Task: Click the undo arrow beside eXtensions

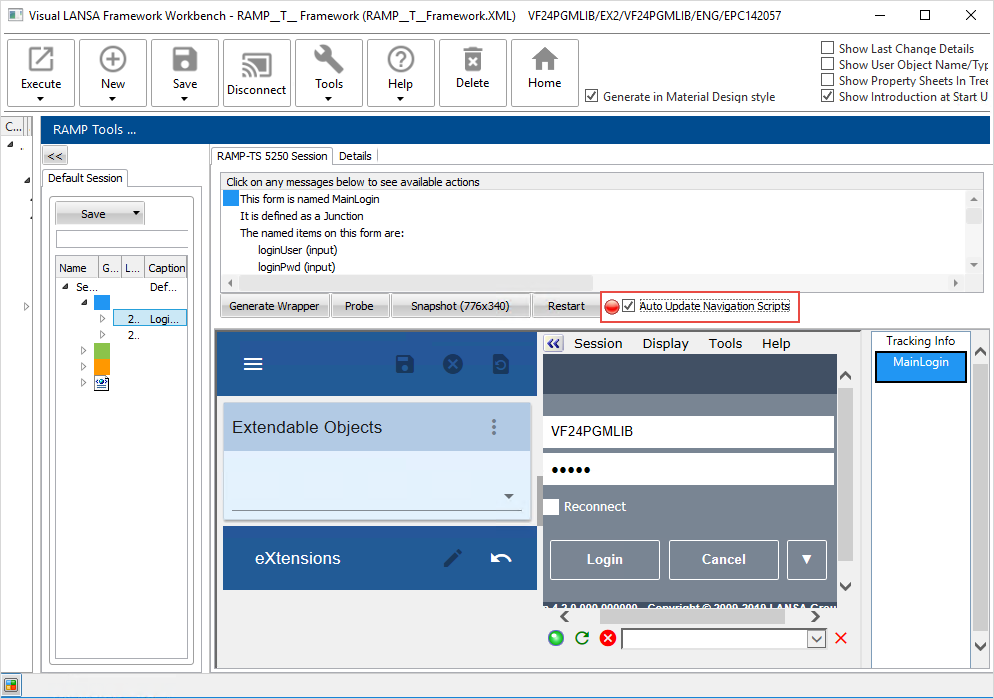Action: click(x=501, y=558)
